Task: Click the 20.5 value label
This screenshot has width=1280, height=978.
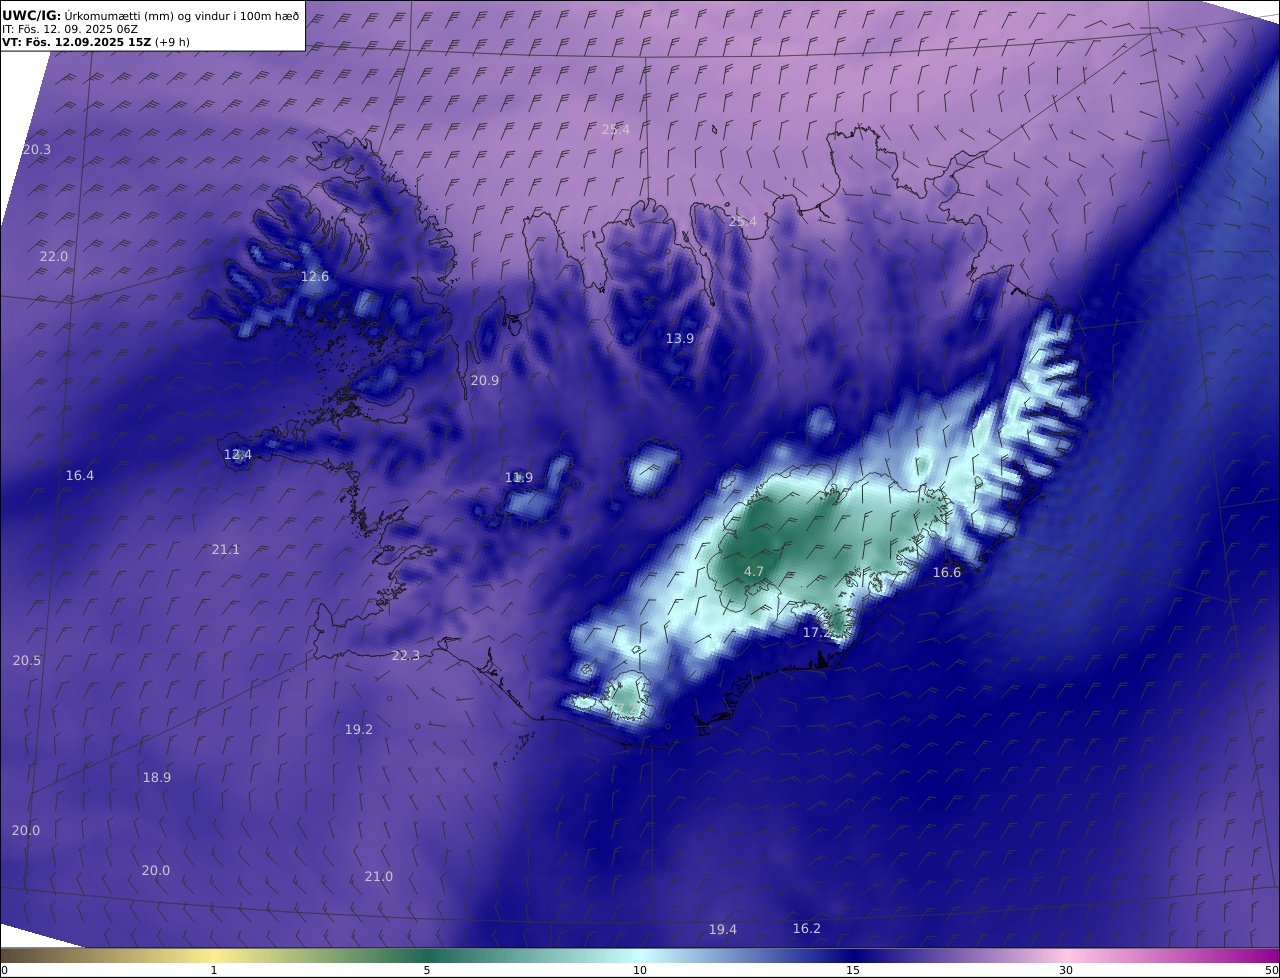Action: 27,661
